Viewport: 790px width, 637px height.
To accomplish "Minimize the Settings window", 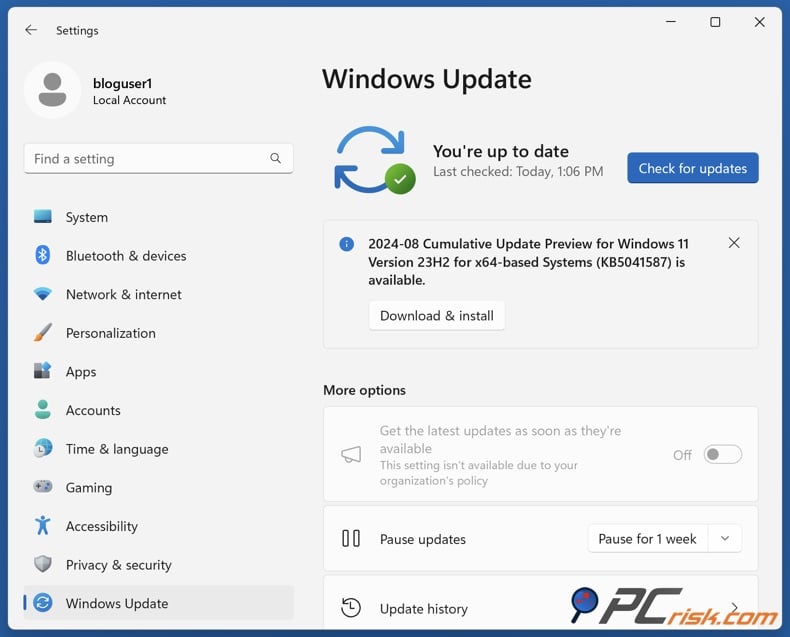I will click(671, 22).
